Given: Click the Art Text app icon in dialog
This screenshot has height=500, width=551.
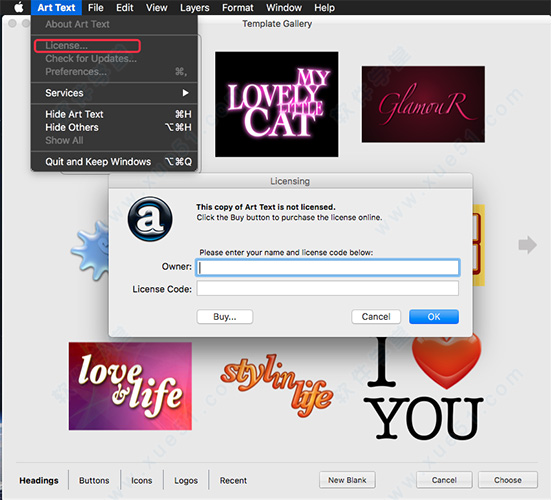Looking at the screenshot, I should pos(150,219).
